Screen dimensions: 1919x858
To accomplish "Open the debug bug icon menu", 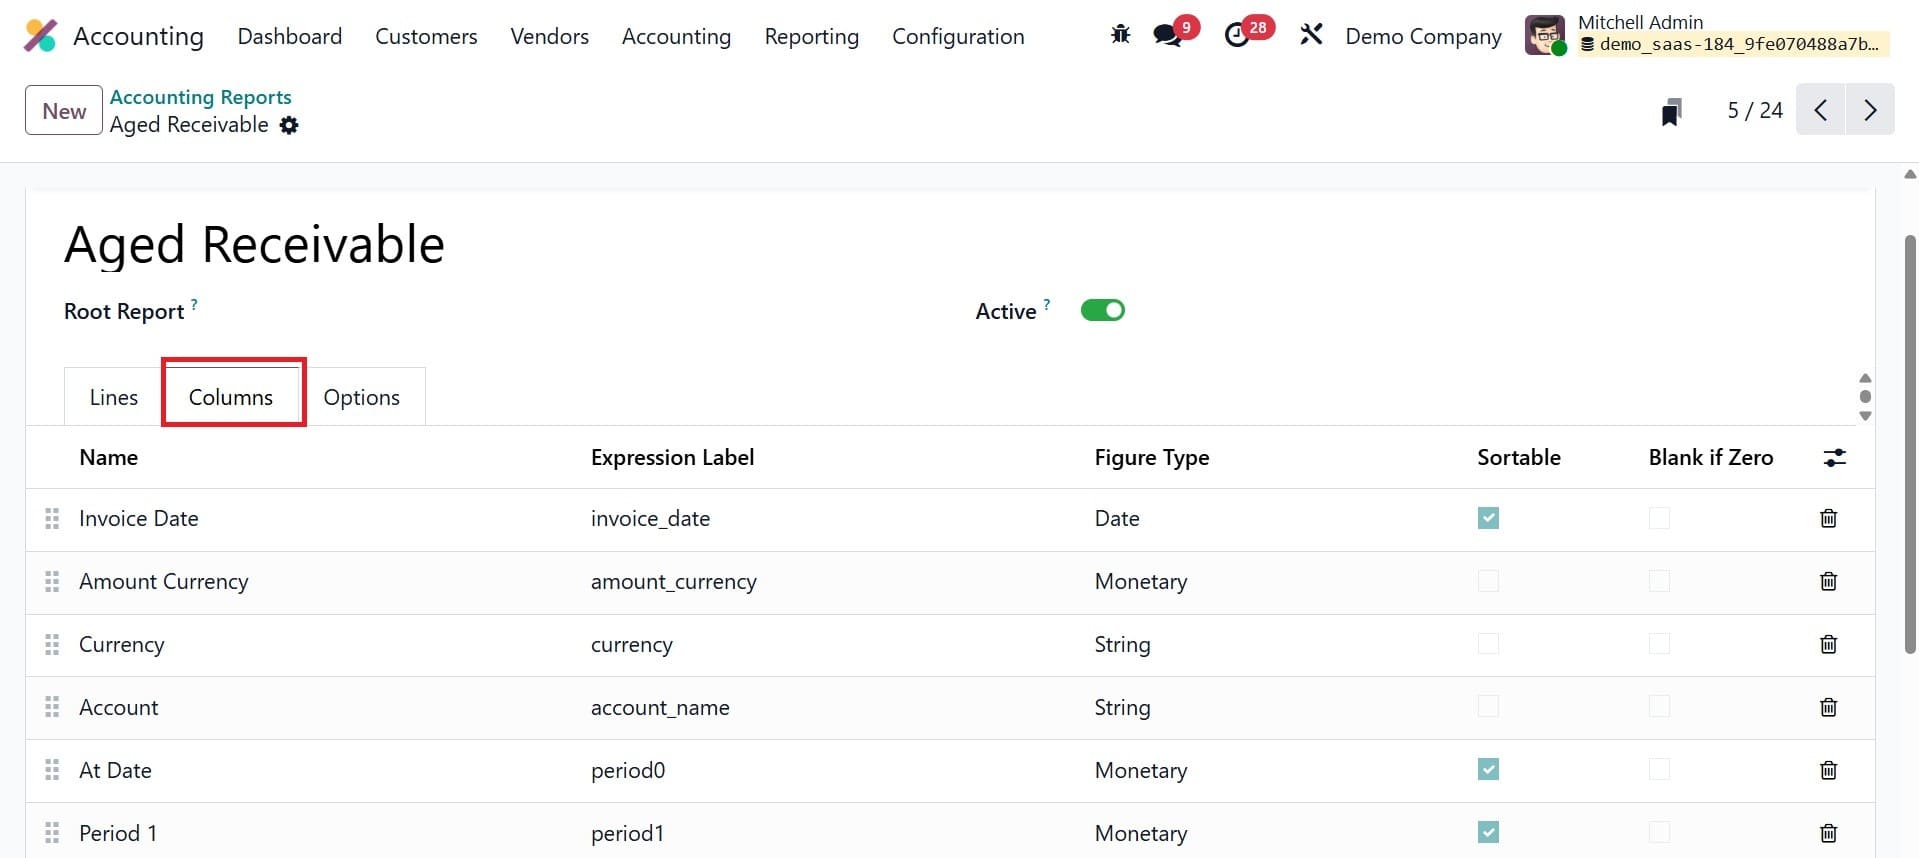I will pos(1120,35).
